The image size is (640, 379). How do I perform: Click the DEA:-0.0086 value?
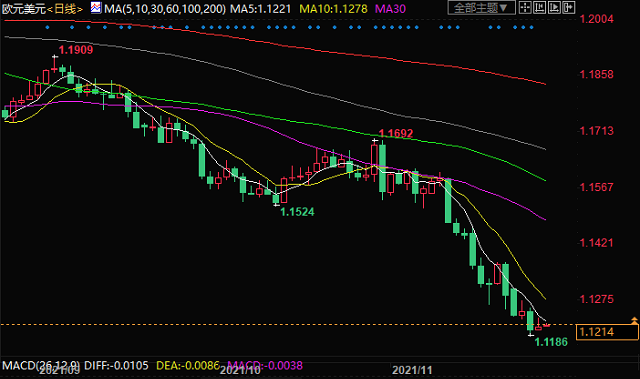[x=188, y=365]
